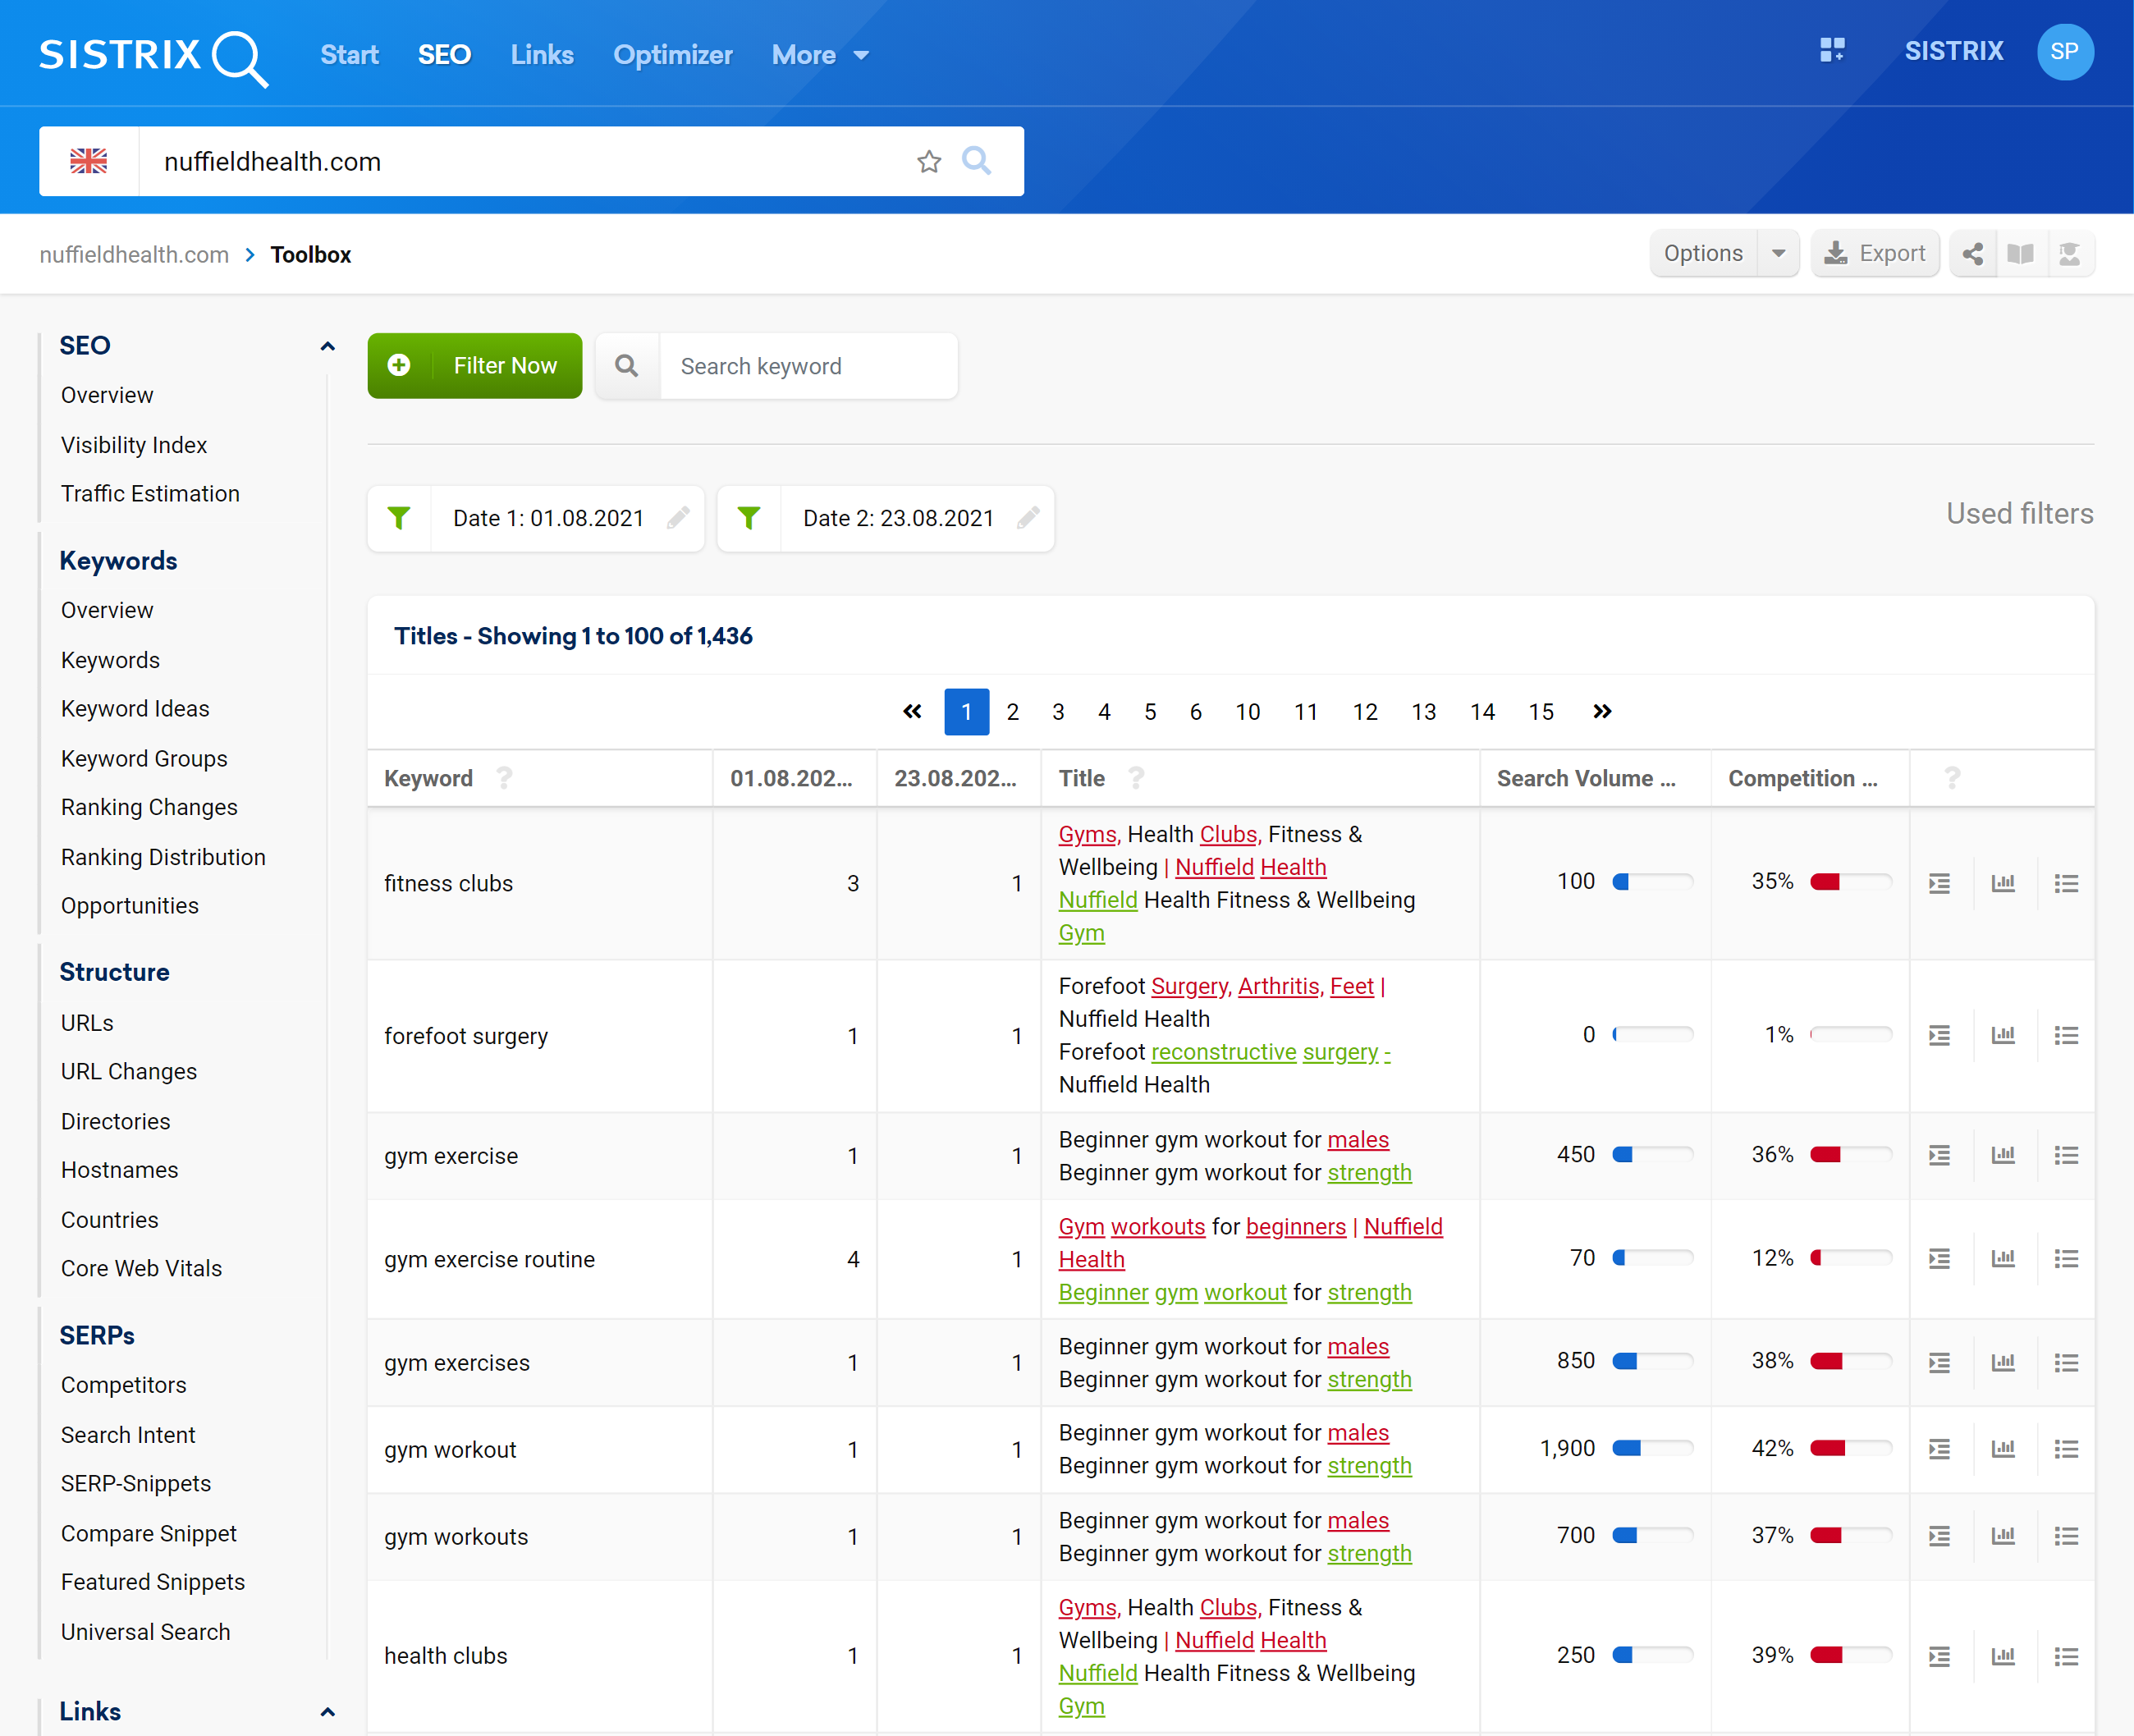Click the magnifier search icon in domain bar
The width and height of the screenshot is (2134, 1736).
(977, 161)
